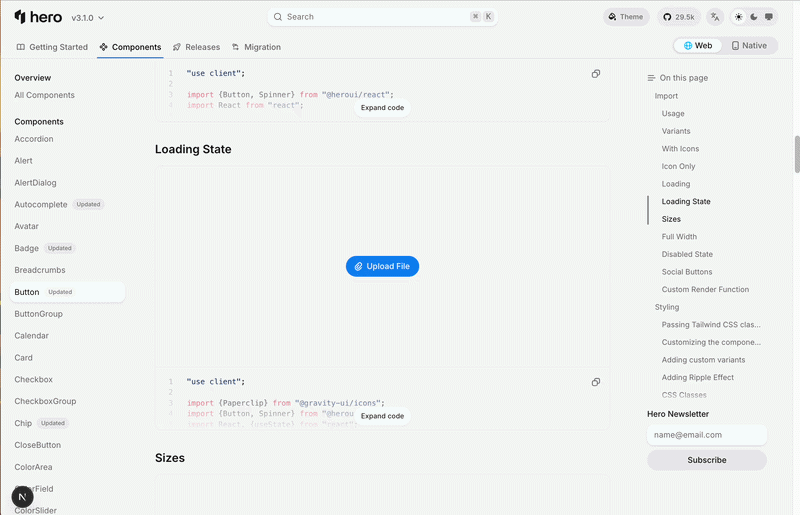Jump to Social Buttons section
Image resolution: width=800 pixels, height=515 pixels.
click(687, 272)
